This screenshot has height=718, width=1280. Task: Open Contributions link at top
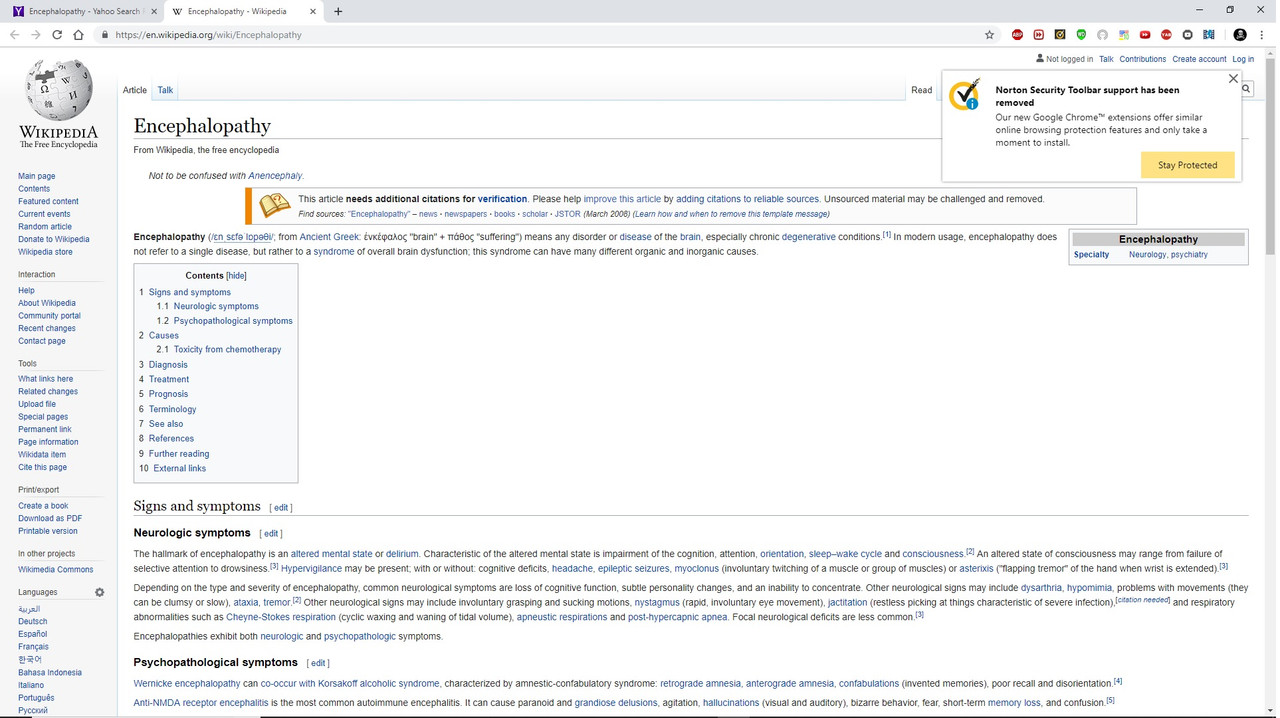coord(1142,59)
